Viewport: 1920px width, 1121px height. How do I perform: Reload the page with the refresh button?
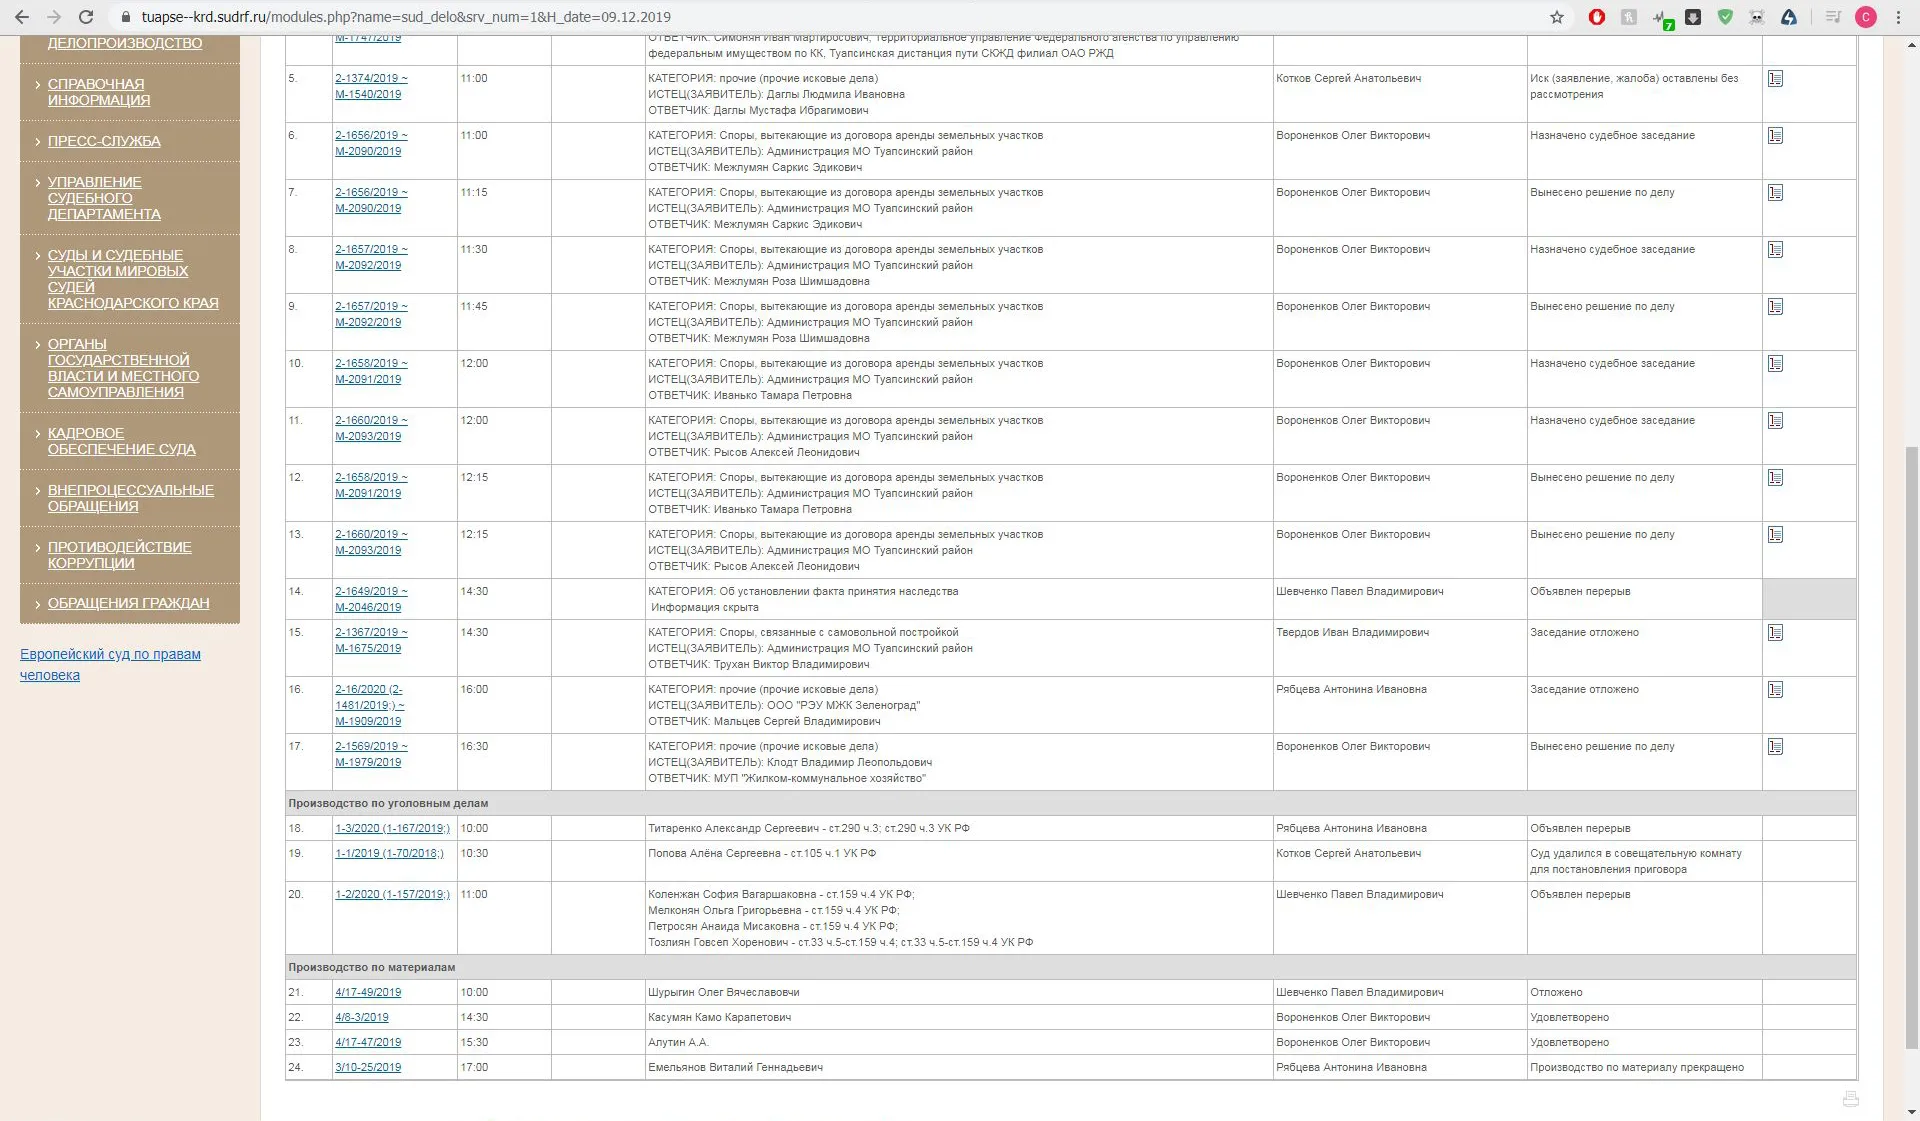[86, 17]
